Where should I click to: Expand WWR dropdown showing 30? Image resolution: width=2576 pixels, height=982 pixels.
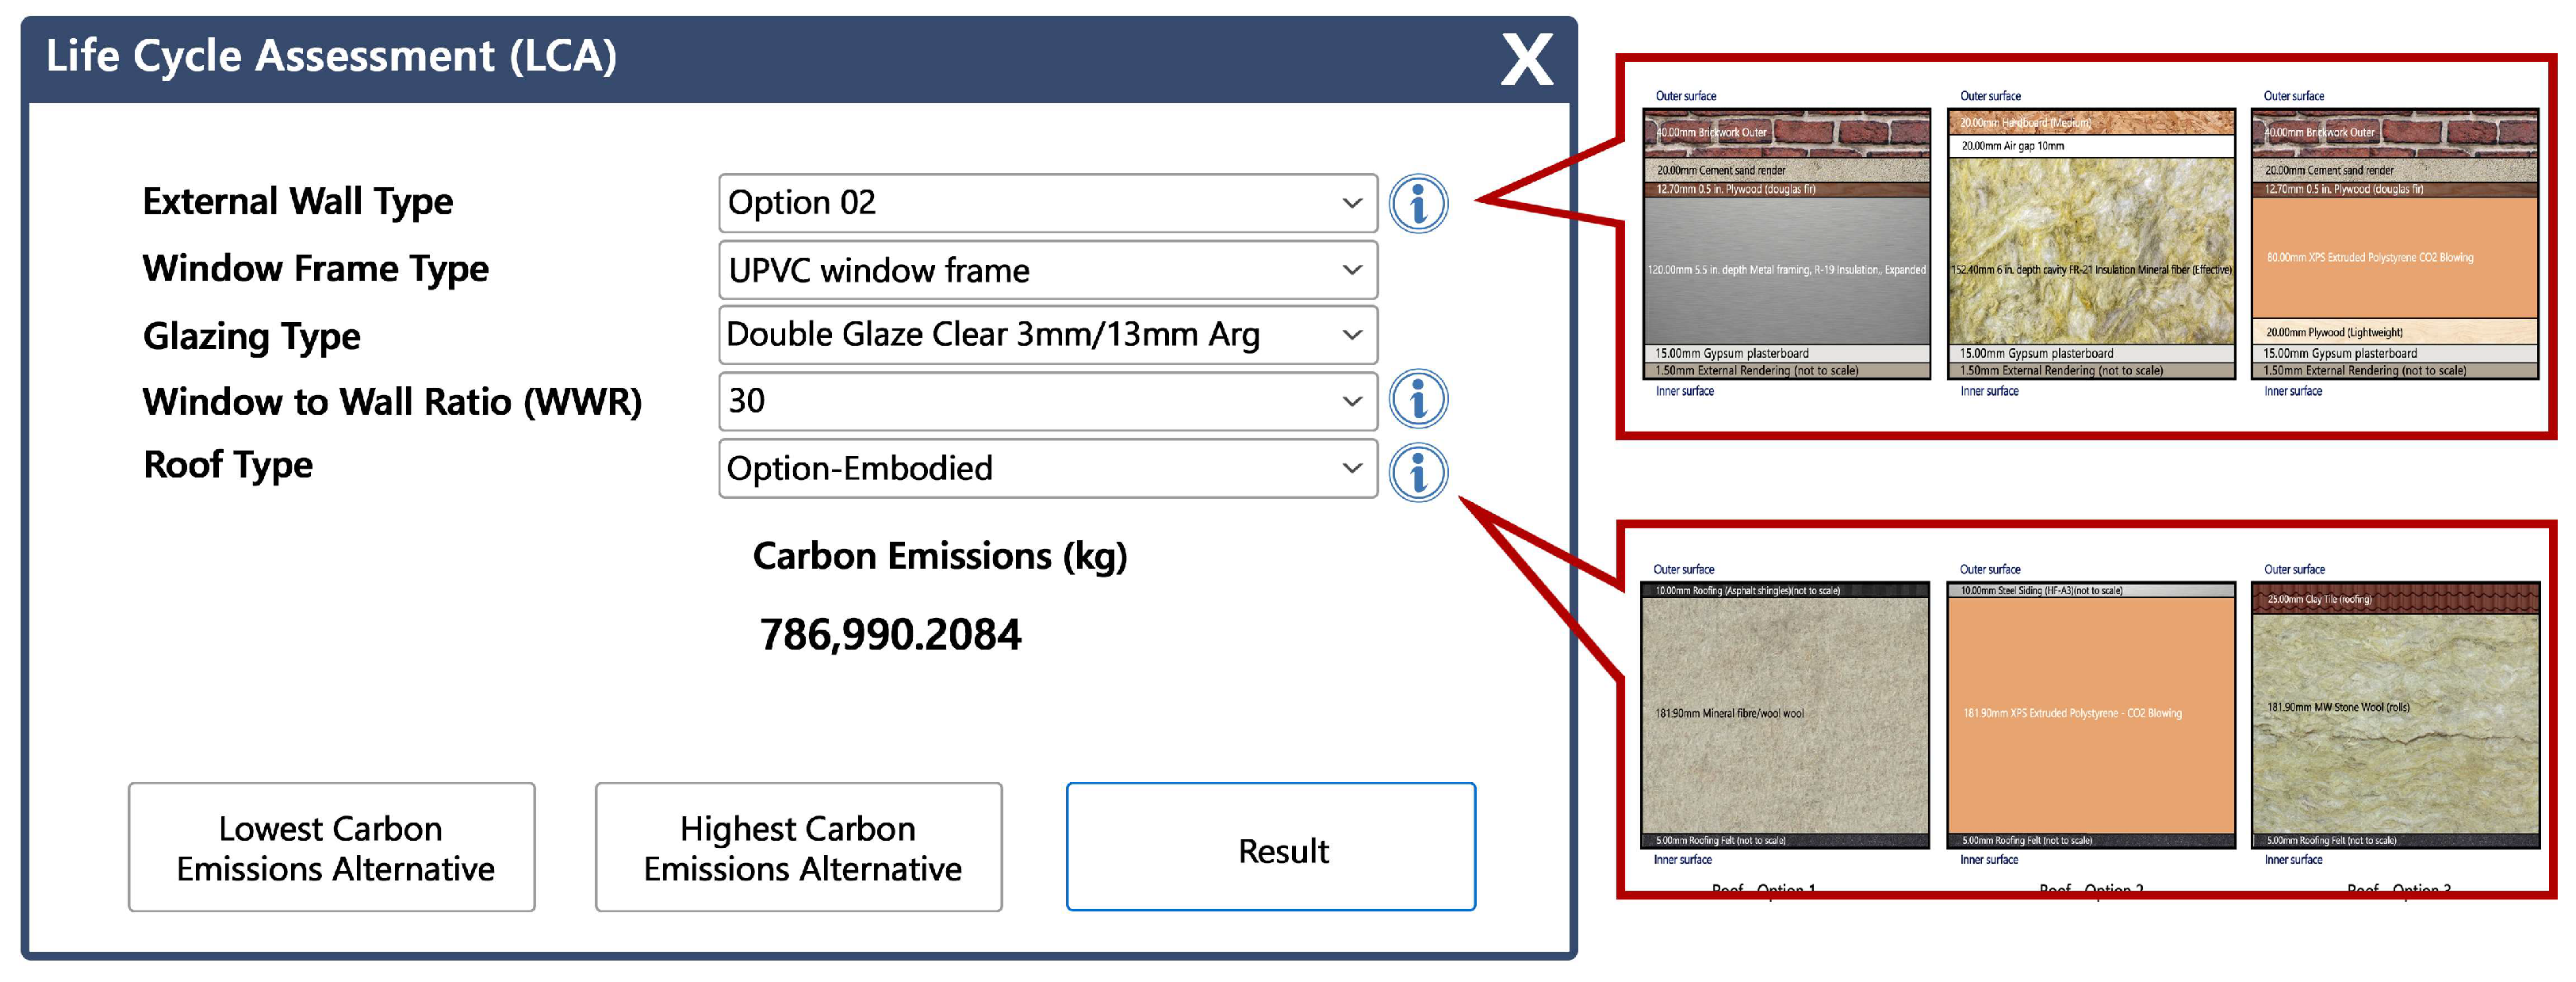point(1047,401)
